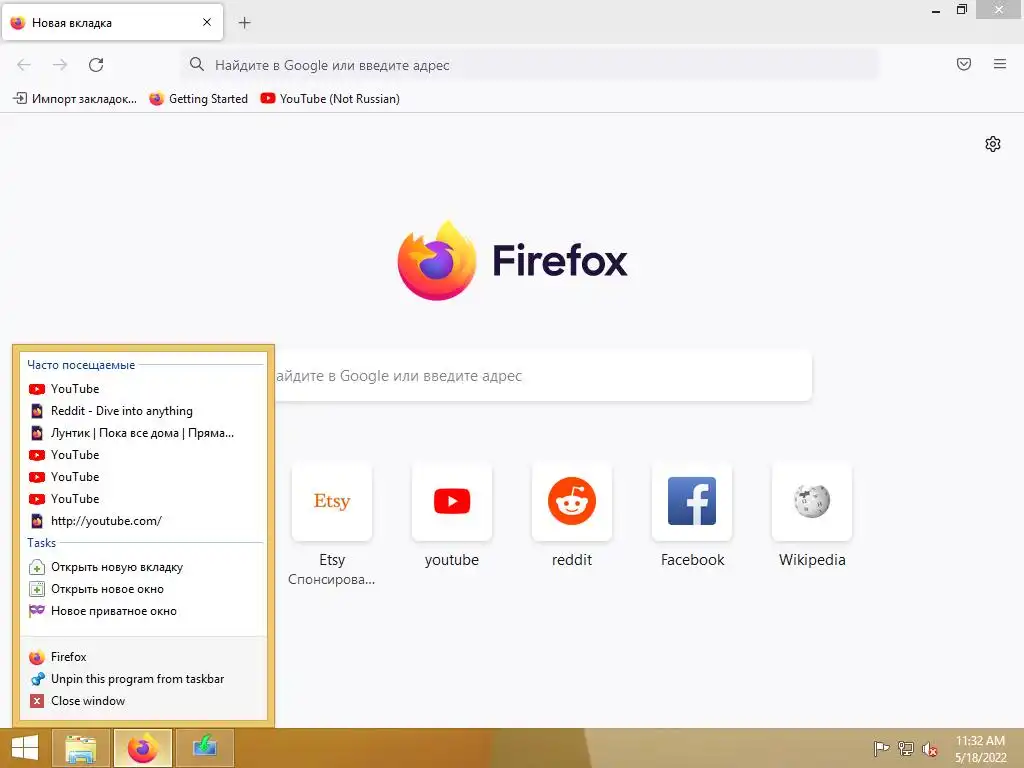
Task: Select Close window in jump list
Action: pos(143,701)
